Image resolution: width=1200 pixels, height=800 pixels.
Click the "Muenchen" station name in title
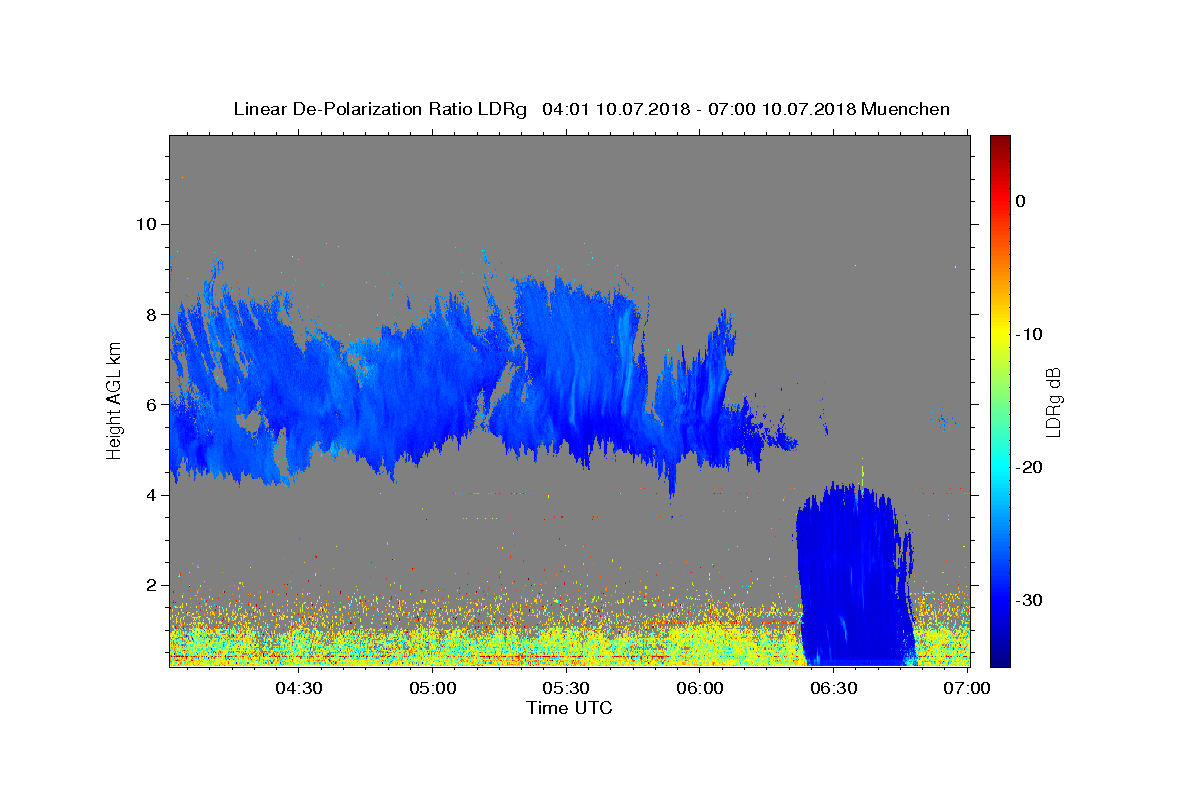pos(905,109)
